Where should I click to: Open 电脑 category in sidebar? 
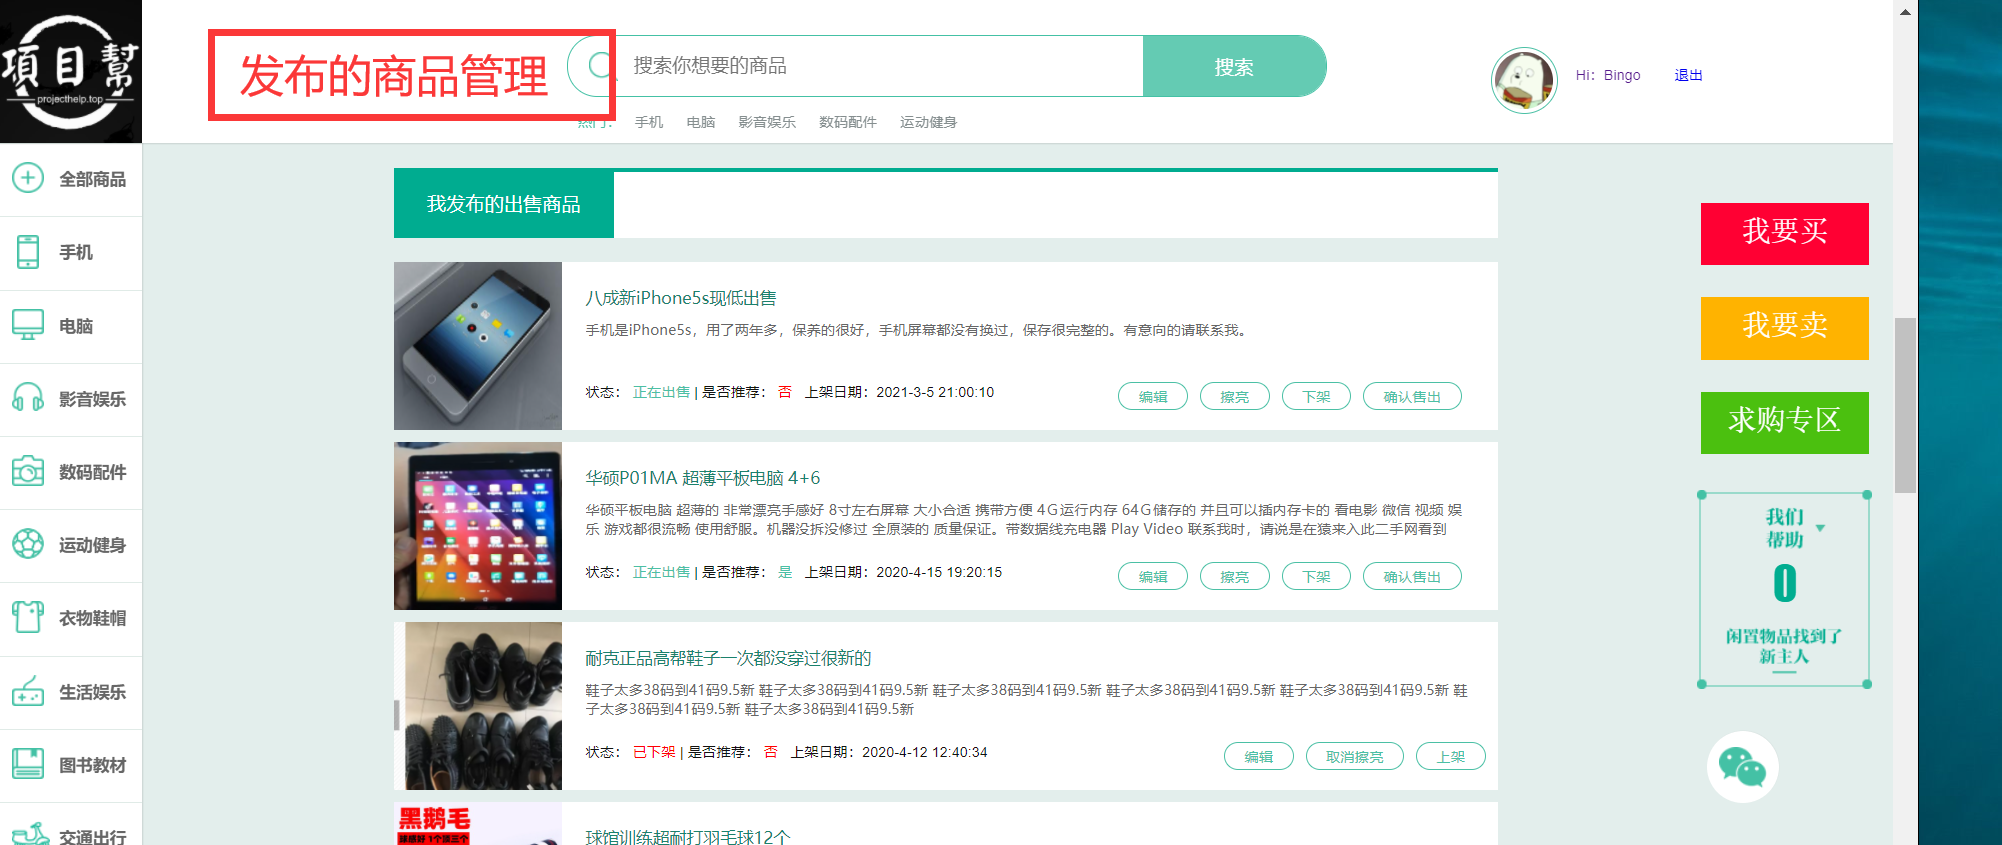click(76, 326)
